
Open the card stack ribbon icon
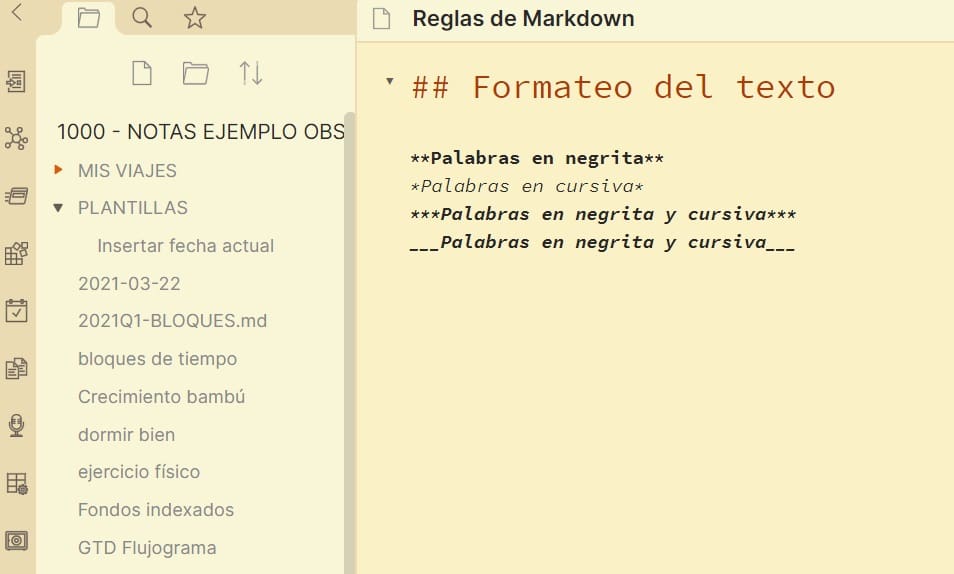16,196
